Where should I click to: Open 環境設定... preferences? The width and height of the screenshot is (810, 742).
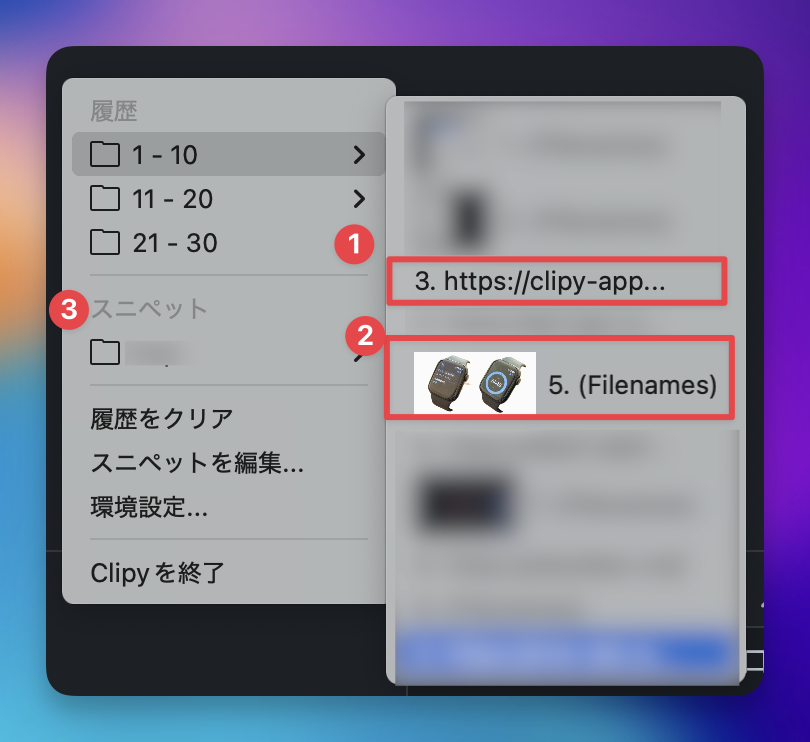click(149, 507)
